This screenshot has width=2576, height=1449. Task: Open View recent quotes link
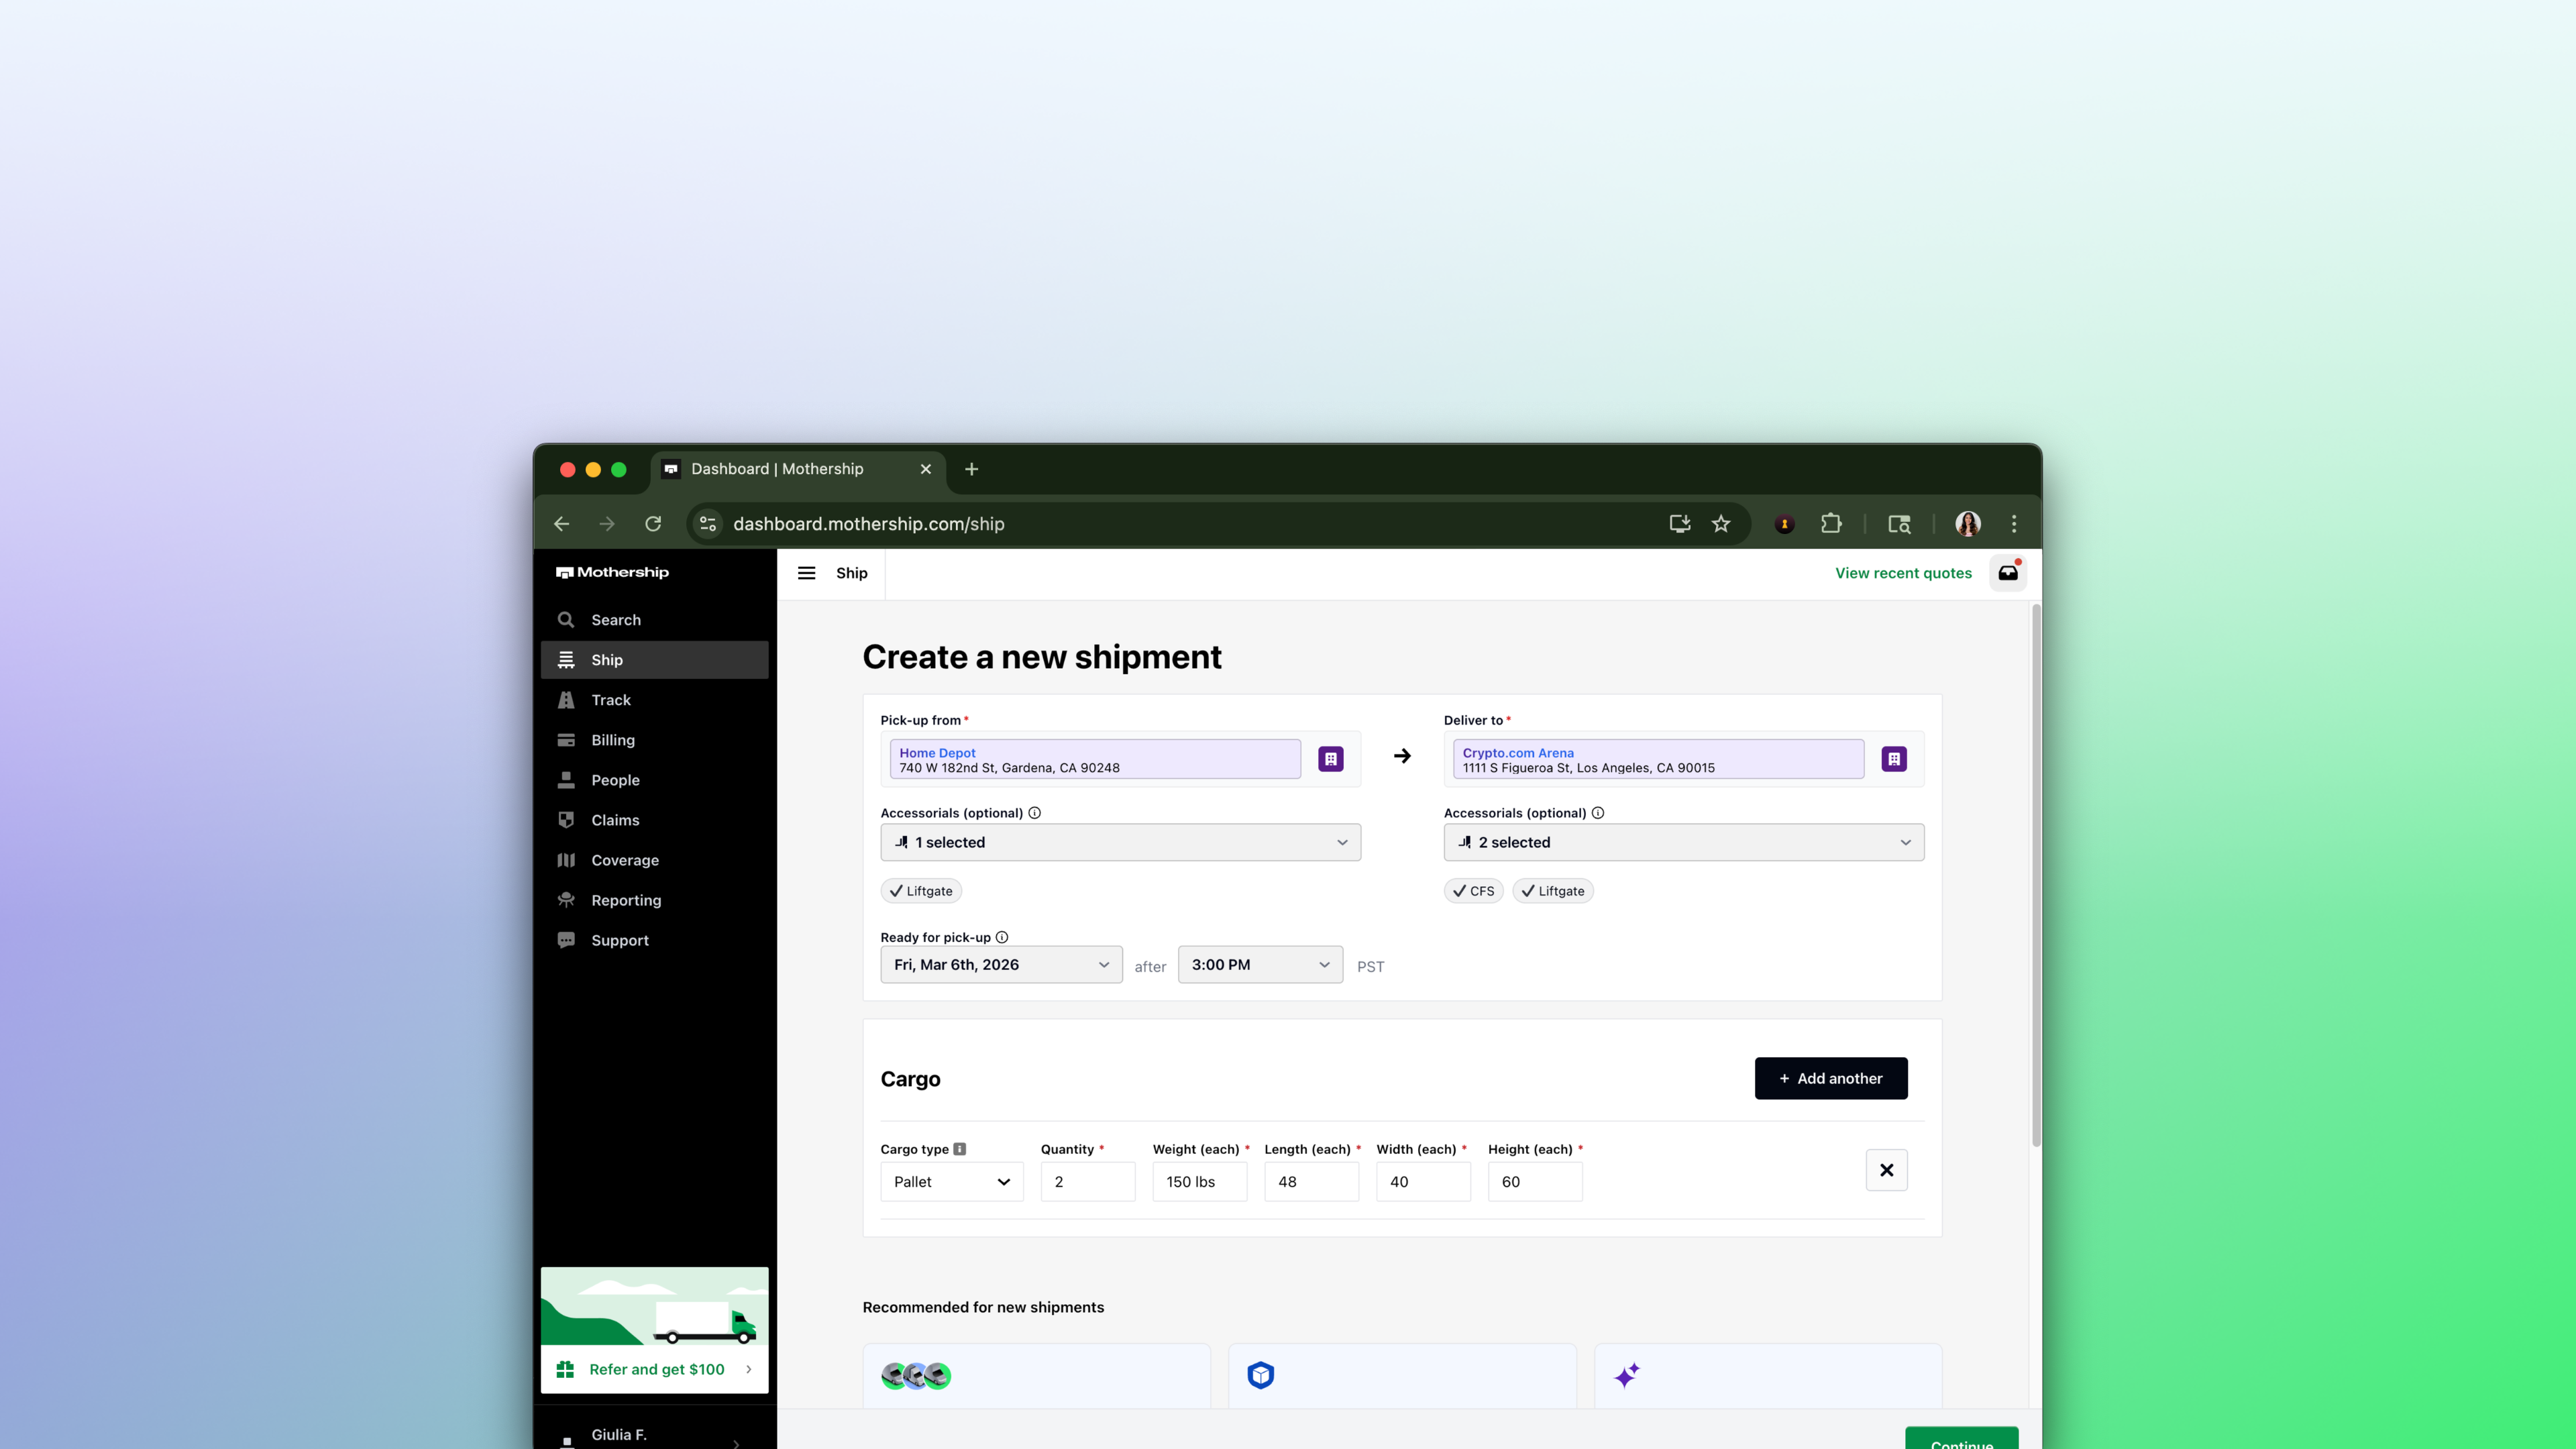click(x=1903, y=573)
